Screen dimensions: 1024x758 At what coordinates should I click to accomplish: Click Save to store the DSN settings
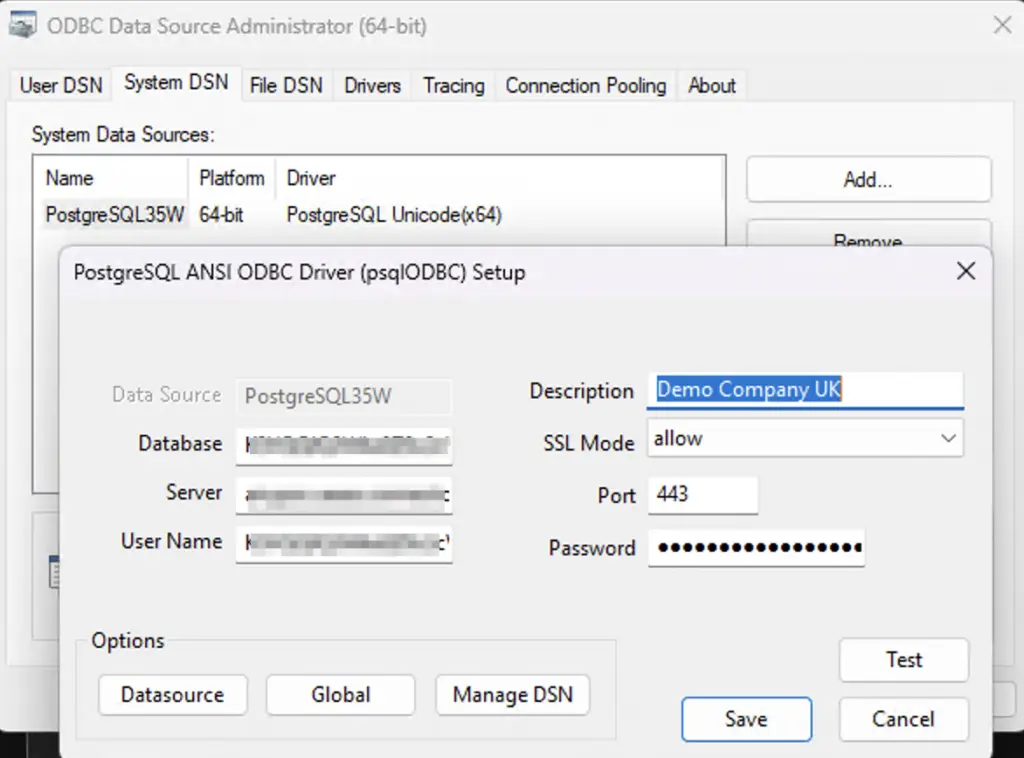click(x=746, y=719)
